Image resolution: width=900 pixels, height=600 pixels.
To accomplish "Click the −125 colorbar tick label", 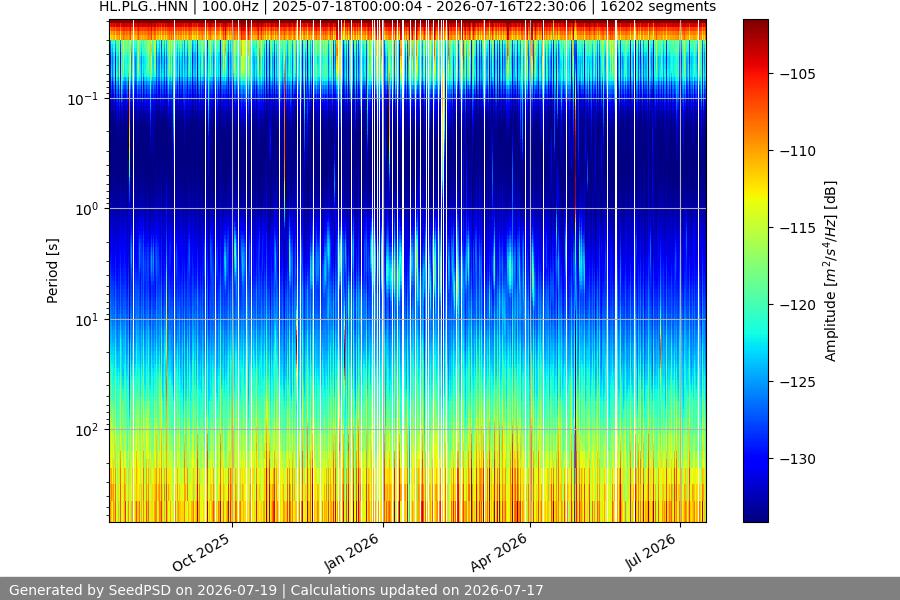I will (x=798, y=382).
